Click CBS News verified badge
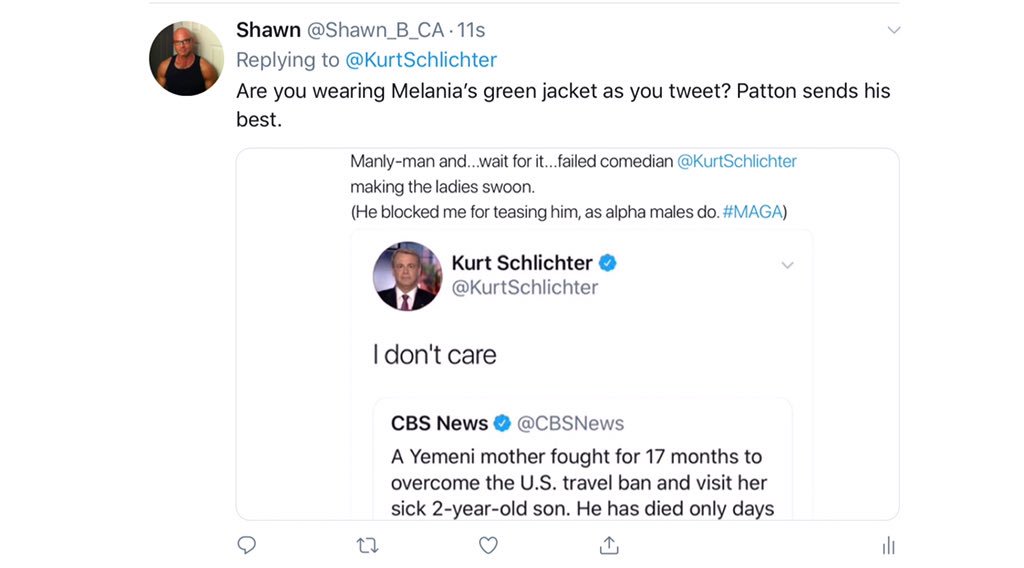 (503, 423)
